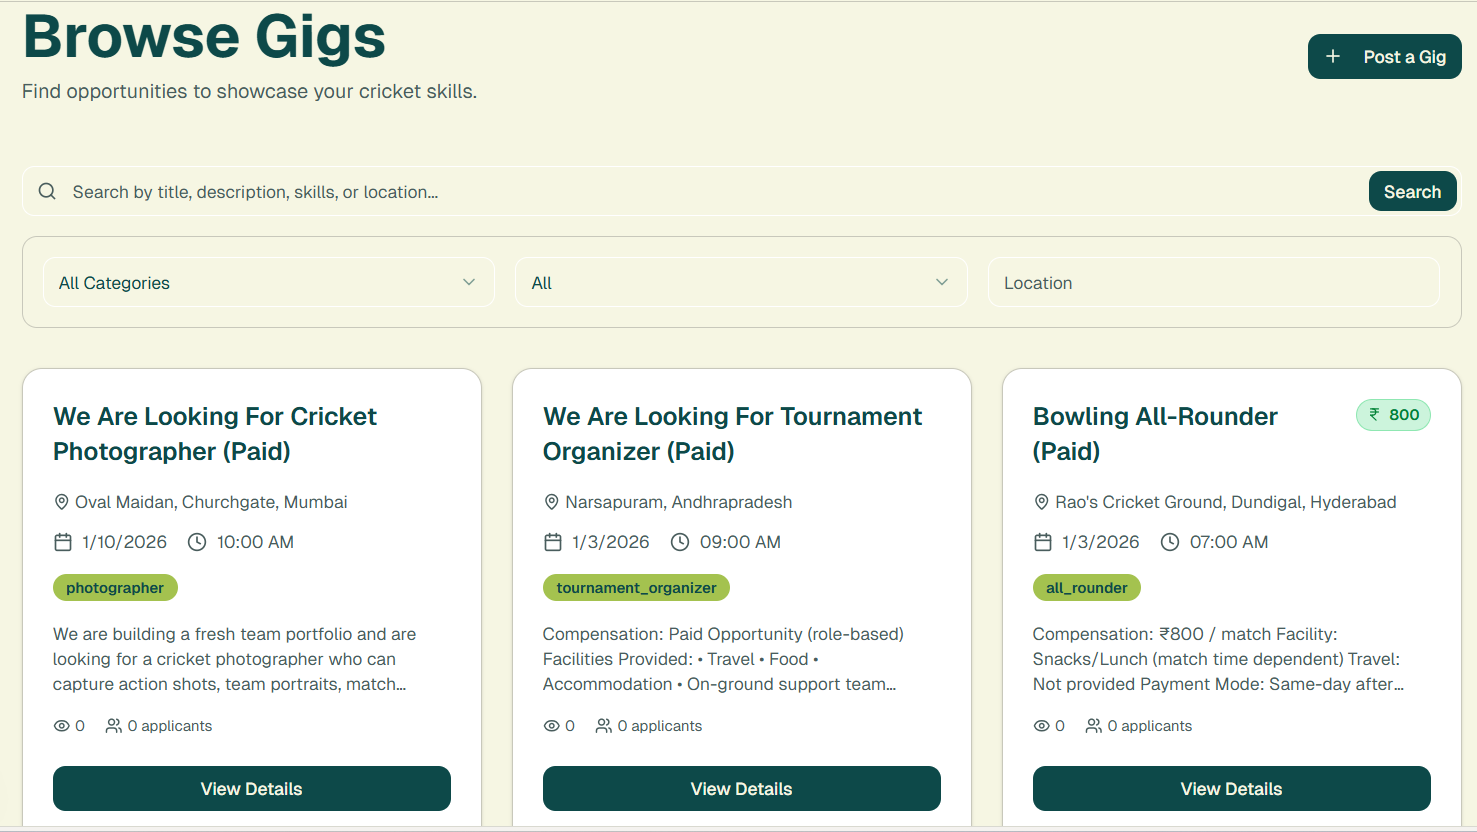This screenshot has width=1477, height=832.
Task: View Details for the Tournament Organizer gig
Action: click(x=741, y=788)
